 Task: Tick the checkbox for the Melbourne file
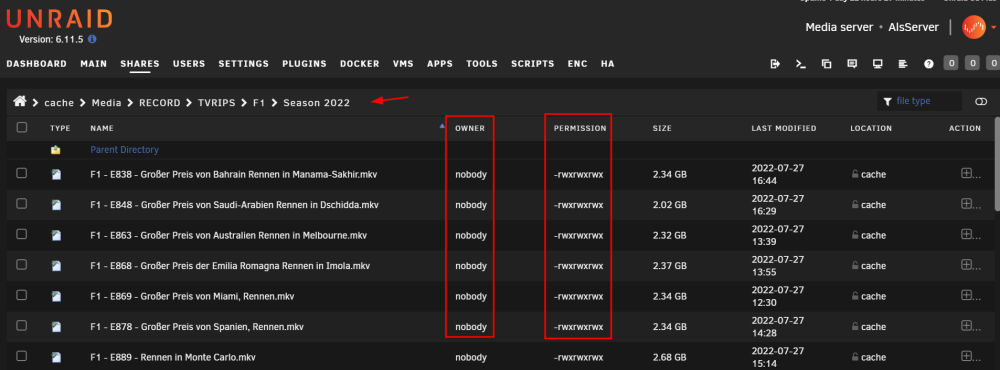22,234
